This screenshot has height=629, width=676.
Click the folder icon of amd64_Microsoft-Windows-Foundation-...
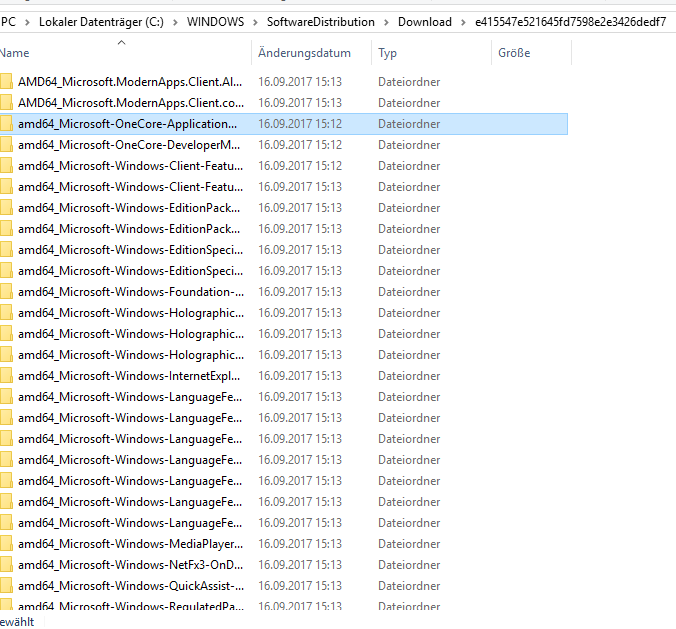6,291
